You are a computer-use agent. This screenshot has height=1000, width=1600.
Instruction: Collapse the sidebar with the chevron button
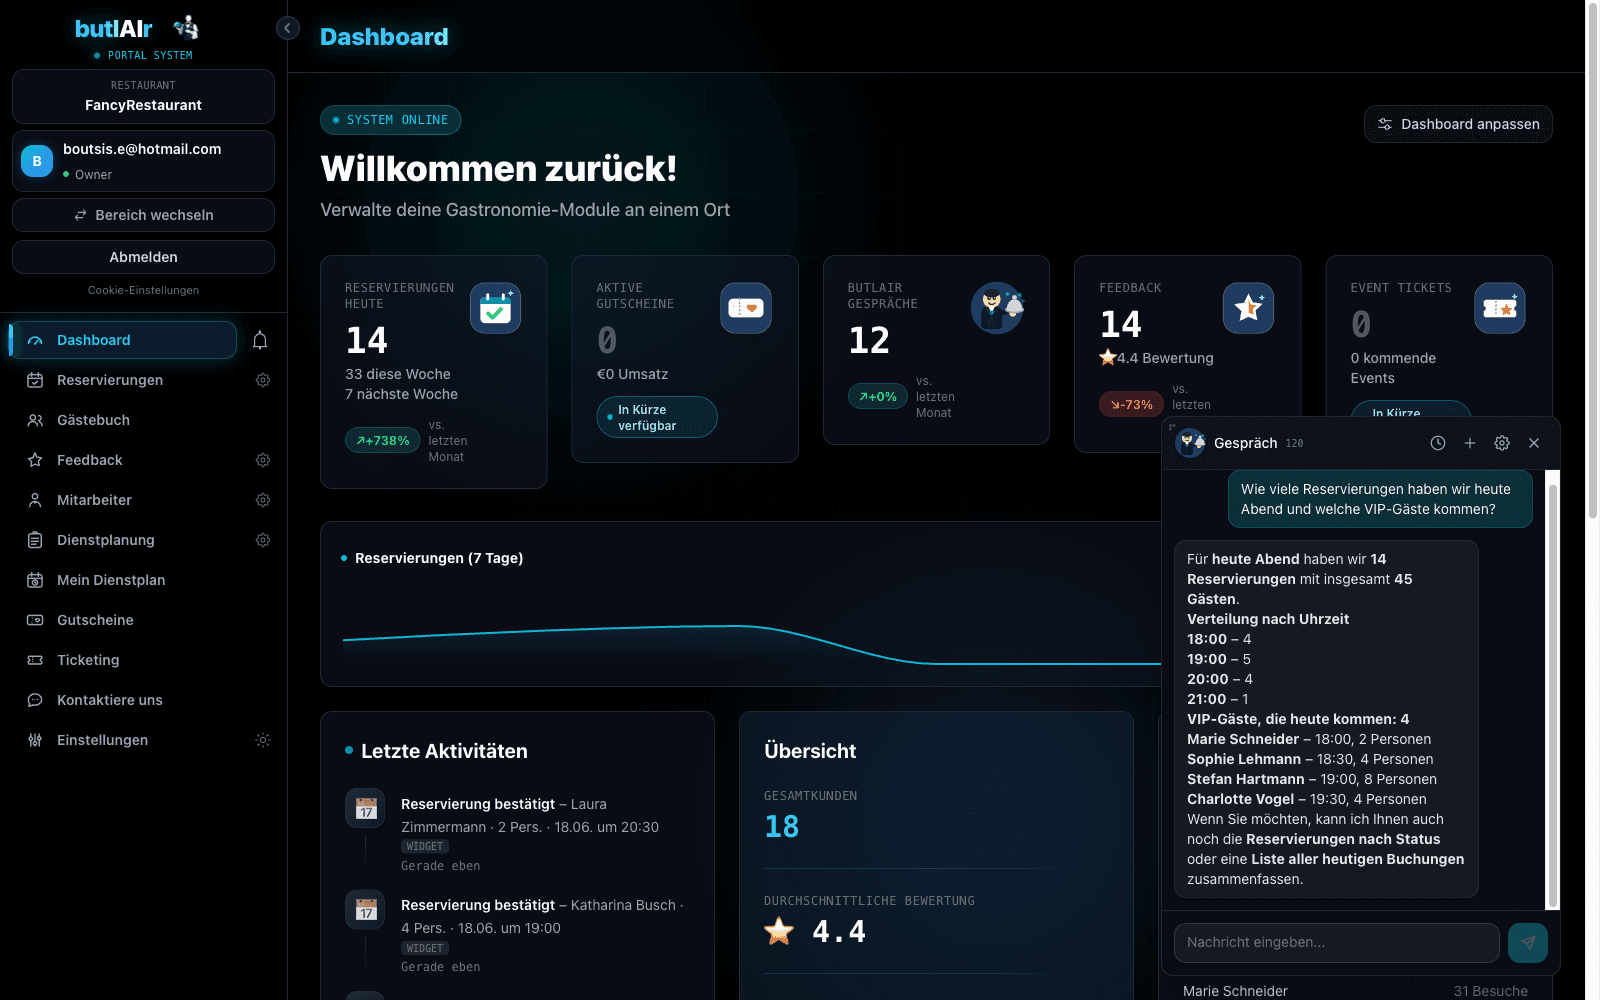coord(287,28)
